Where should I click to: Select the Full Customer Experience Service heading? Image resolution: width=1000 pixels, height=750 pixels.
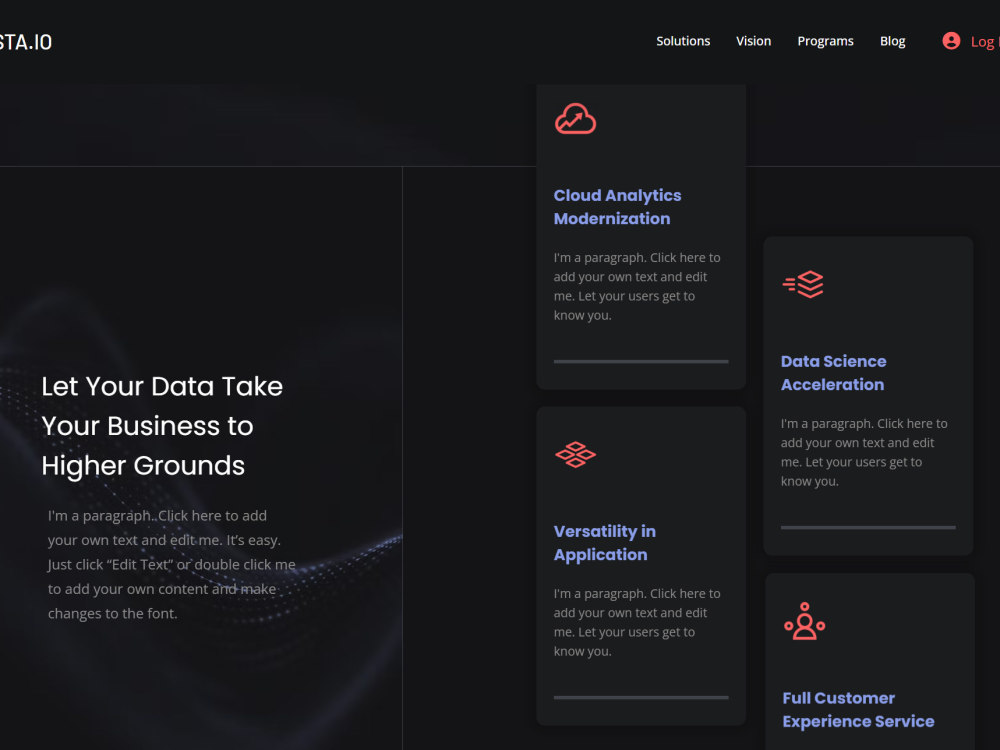[858, 709]
